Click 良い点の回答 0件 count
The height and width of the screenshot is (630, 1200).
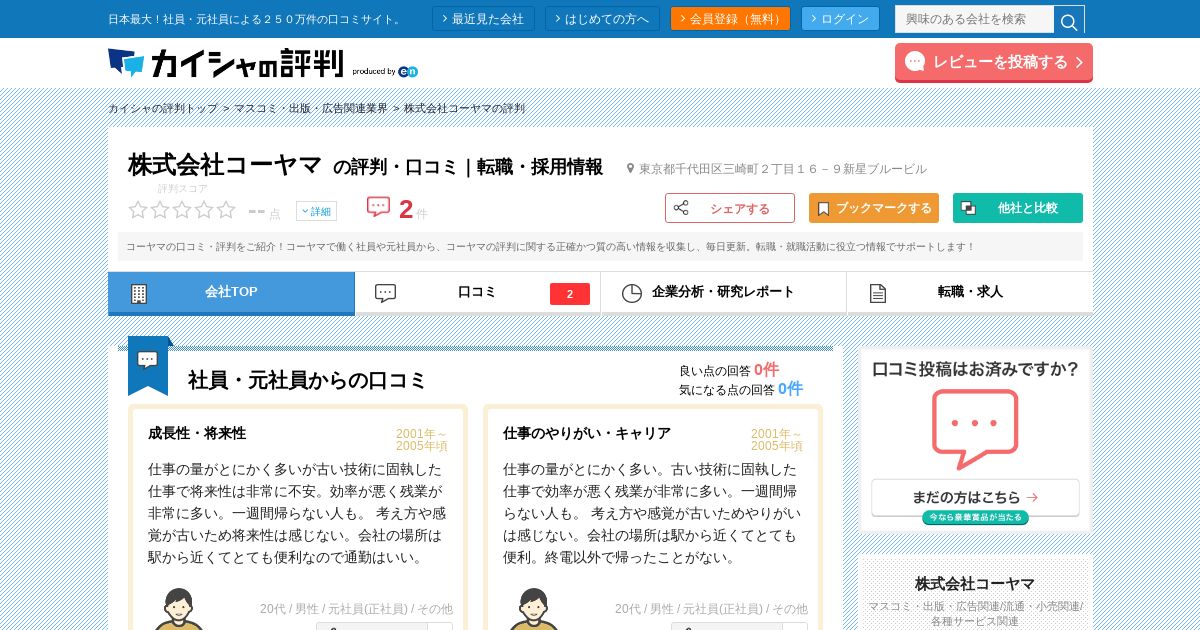coord(729,370)
